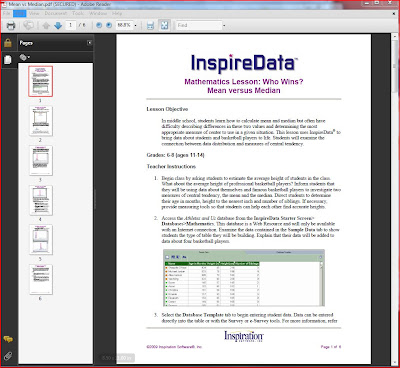Click the 'Teacher Instructions' heading
This screenshot has width=400, height=368.
tap(171, 166)
